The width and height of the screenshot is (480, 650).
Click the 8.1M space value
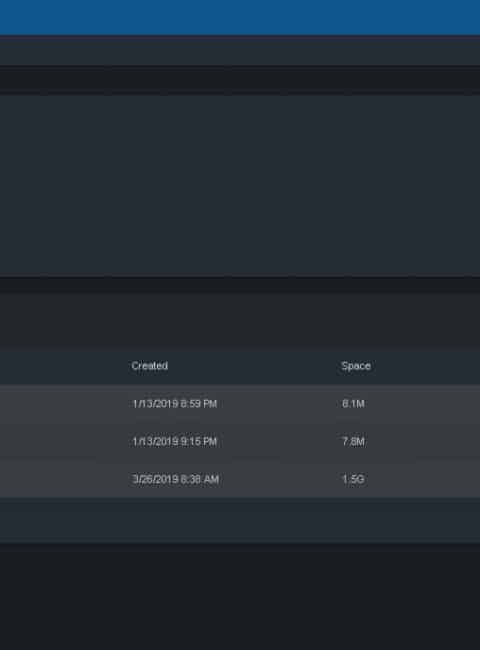(353, 403)
